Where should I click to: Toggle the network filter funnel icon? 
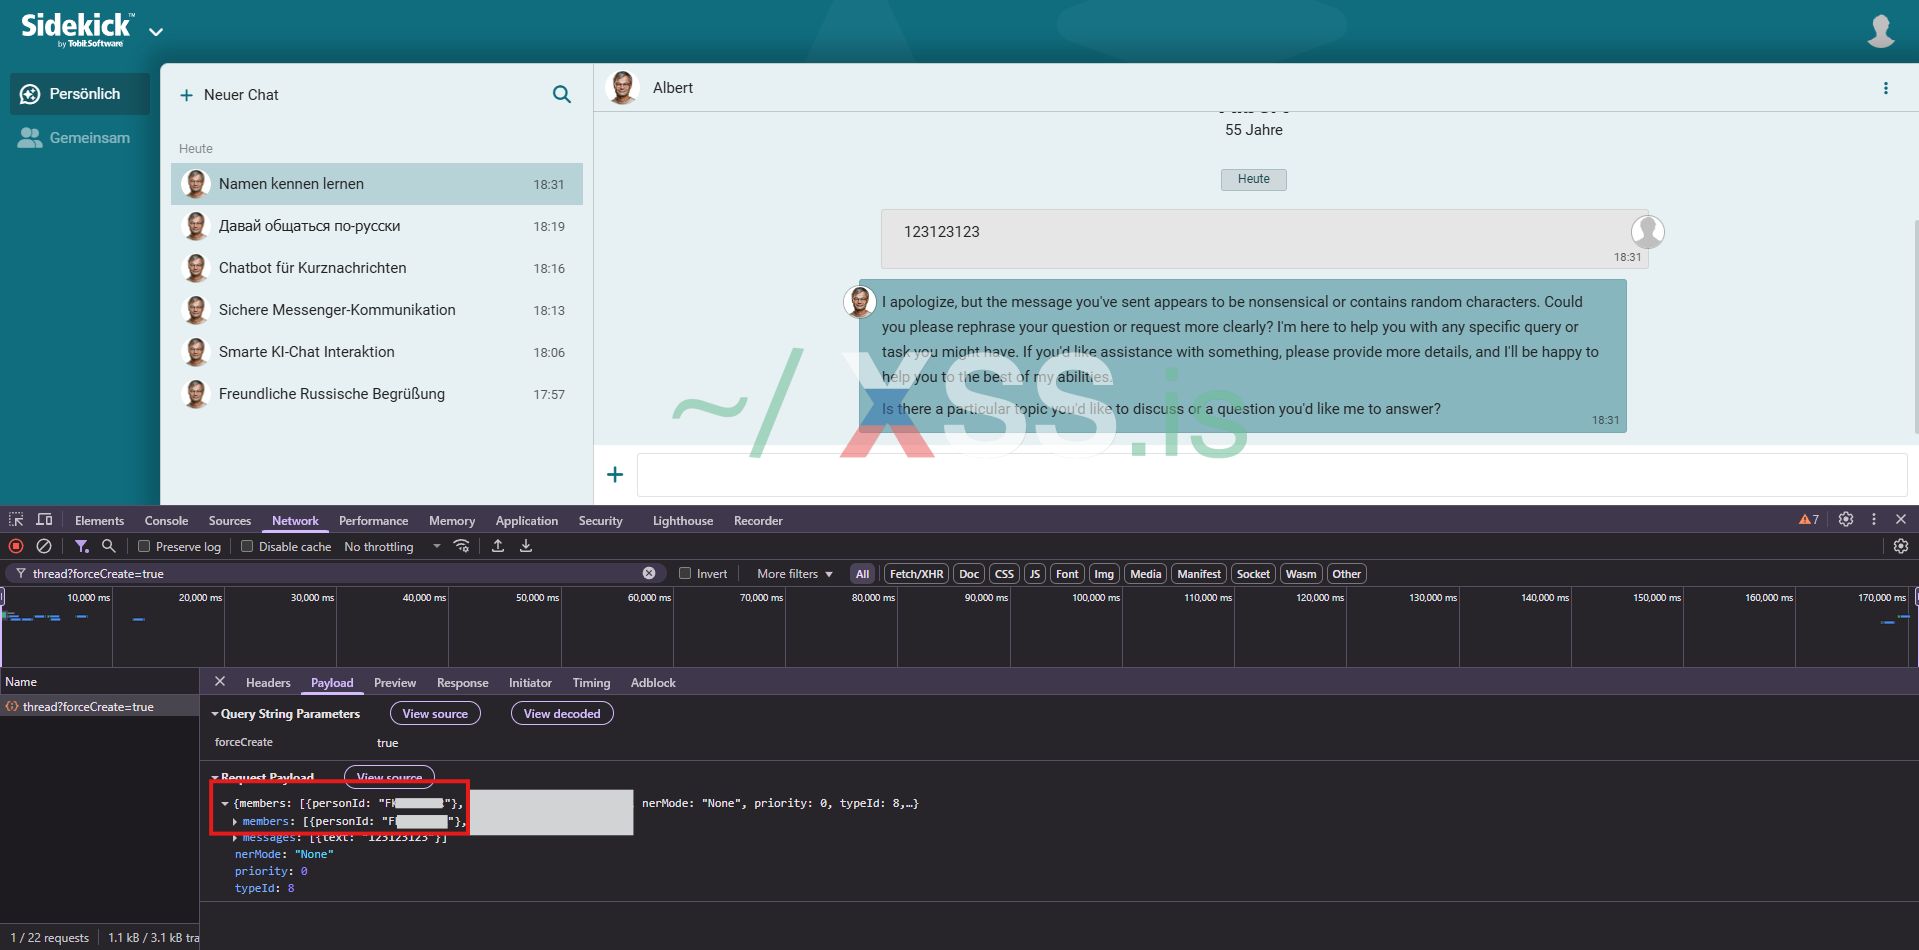82,546
